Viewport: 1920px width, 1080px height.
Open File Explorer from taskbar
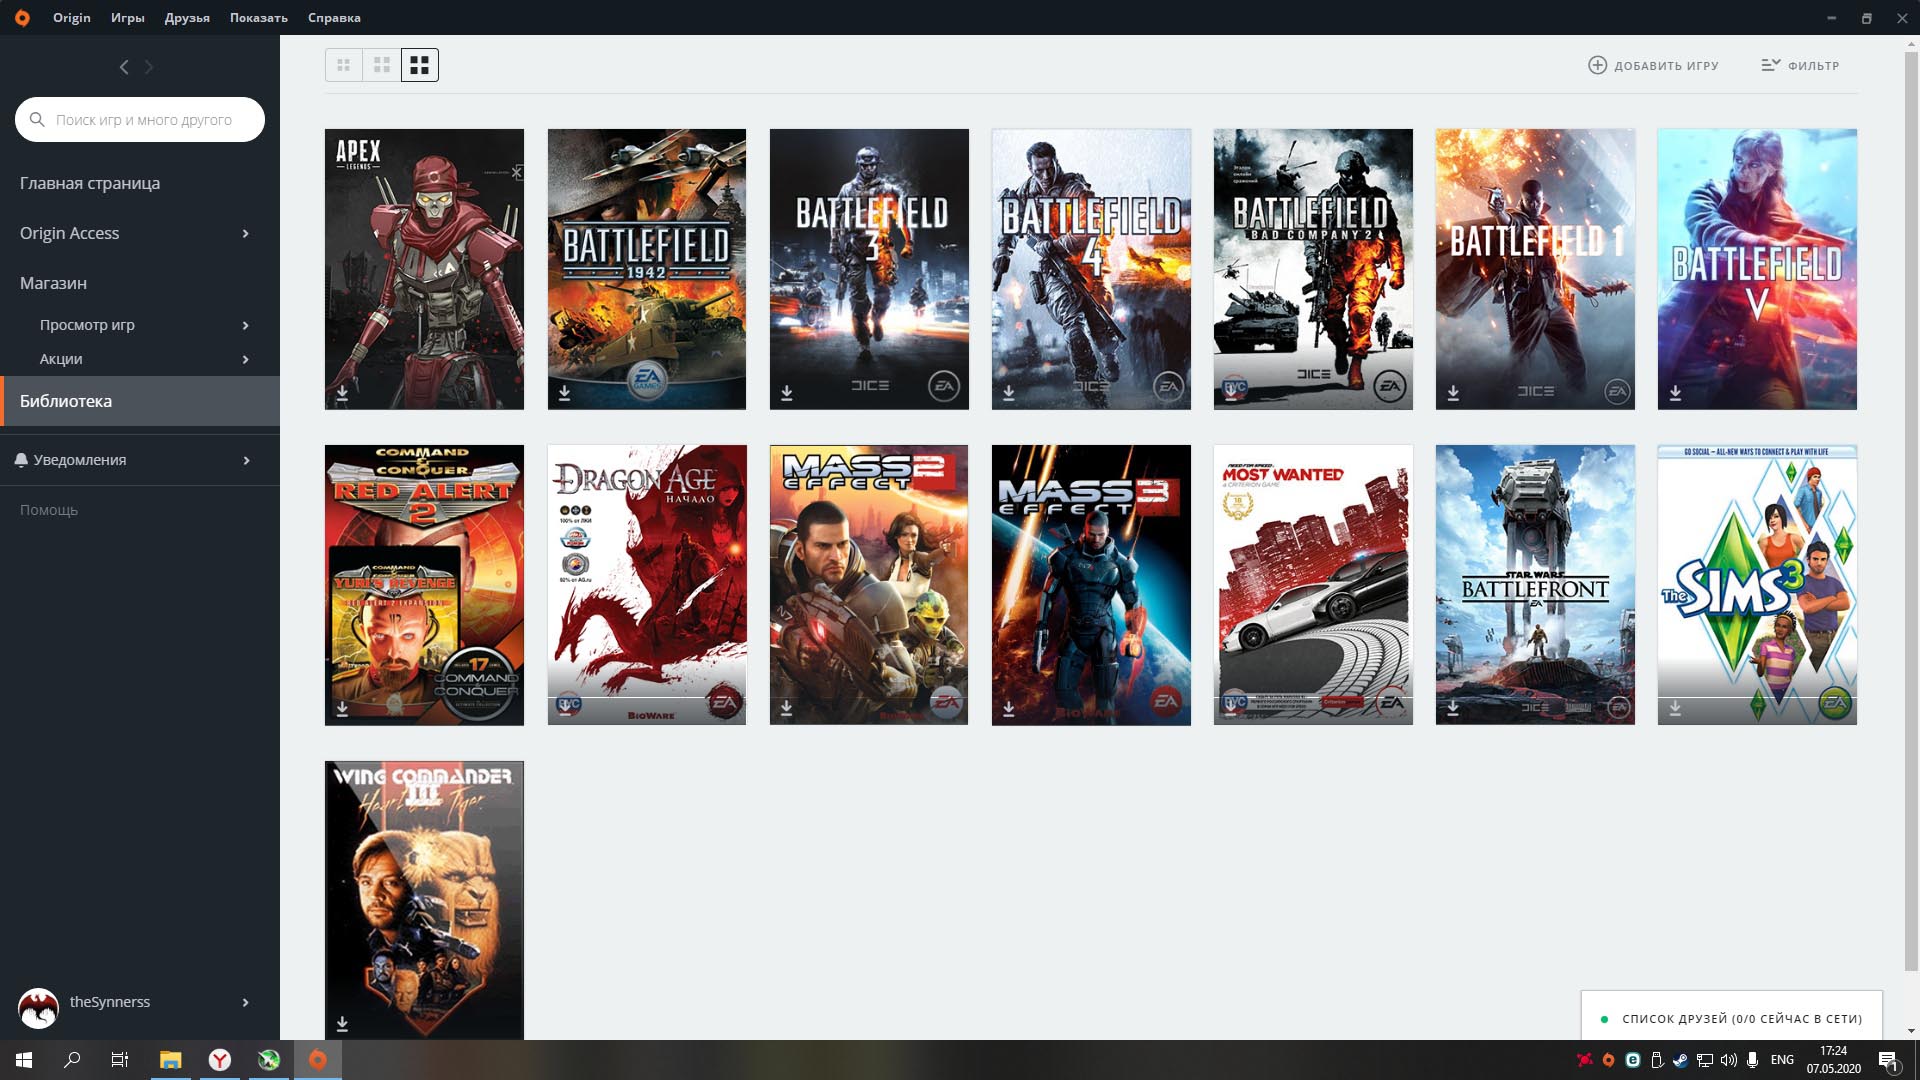tap(171, 1060)
